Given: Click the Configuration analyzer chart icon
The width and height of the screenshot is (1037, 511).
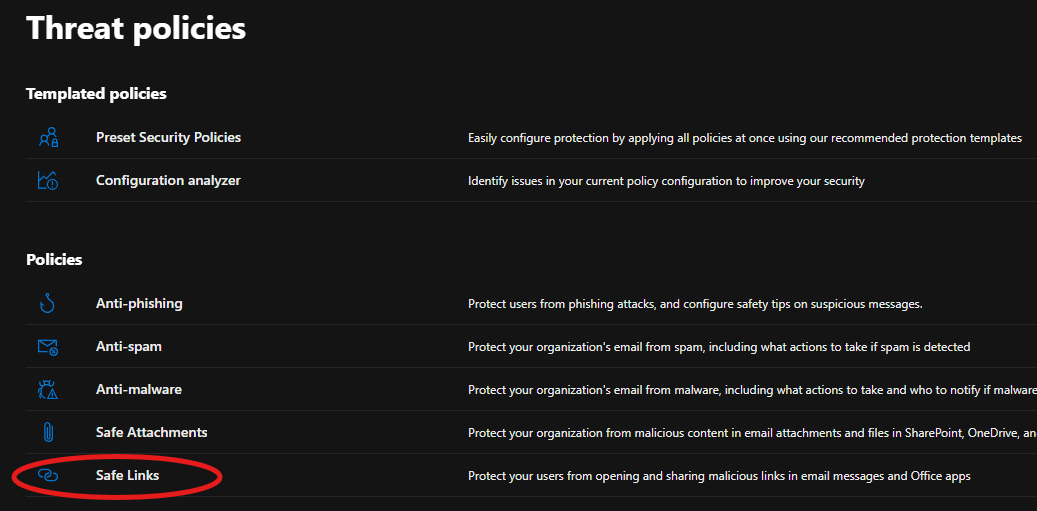Looking at the screenshot, I should point(48,181).
